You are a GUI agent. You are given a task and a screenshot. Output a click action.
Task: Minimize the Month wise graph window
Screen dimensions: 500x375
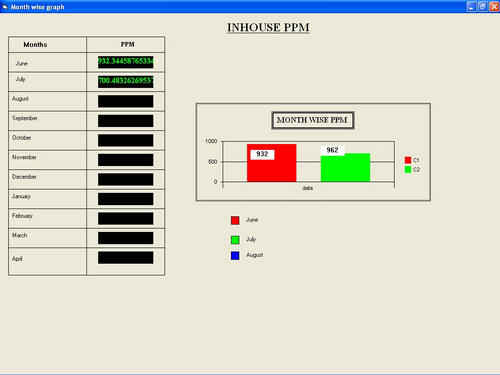pos(471,7)
